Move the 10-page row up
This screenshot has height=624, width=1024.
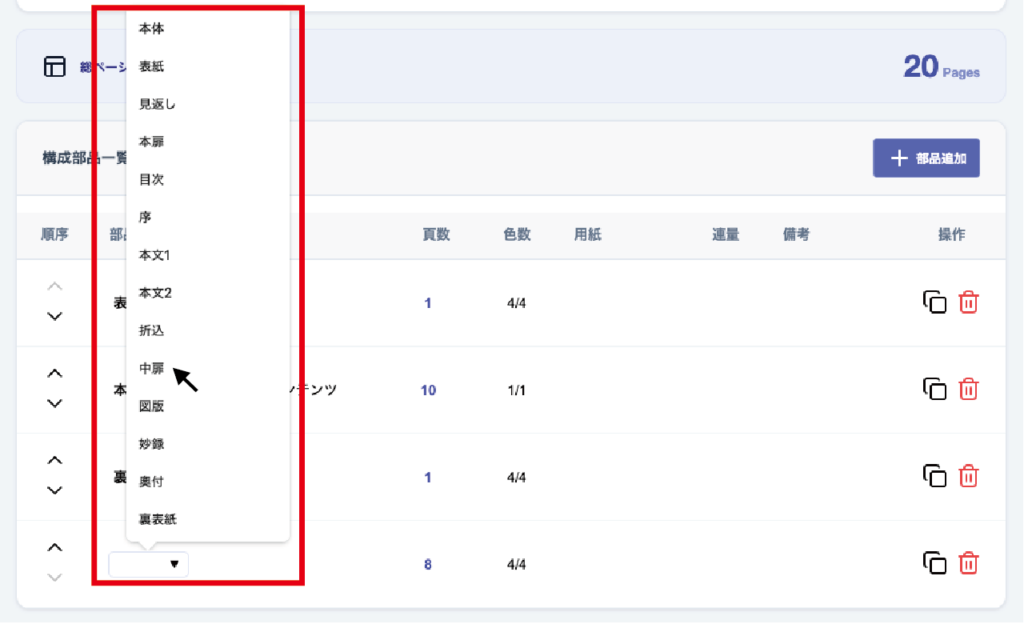click(x=55, y=374)
